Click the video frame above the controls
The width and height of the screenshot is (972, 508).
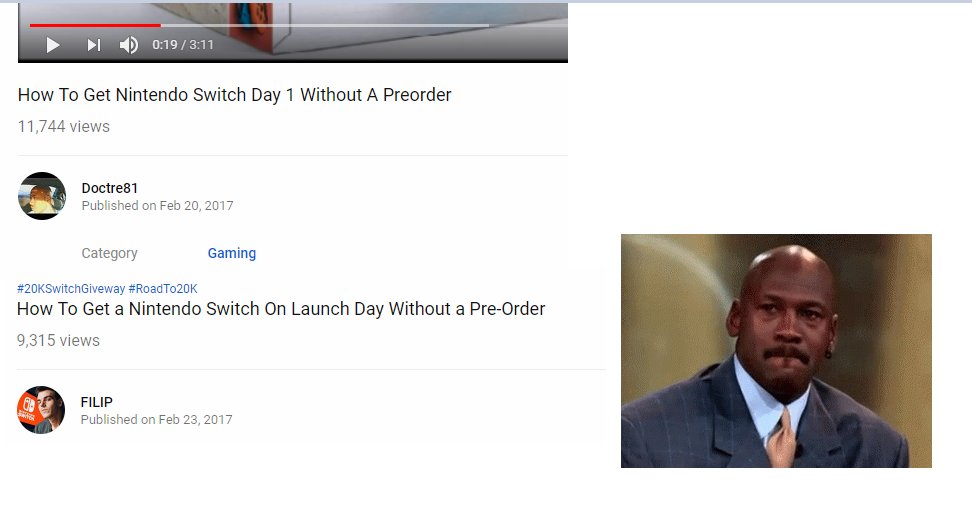coord(293,12)
